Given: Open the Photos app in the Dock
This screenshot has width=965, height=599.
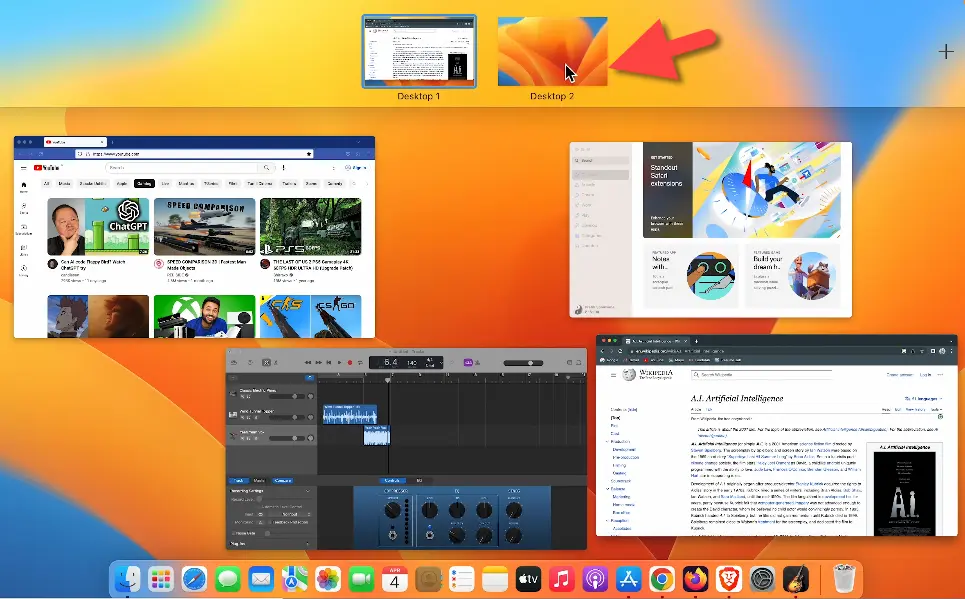Looking at the screenshot, I should pos(328,579).
